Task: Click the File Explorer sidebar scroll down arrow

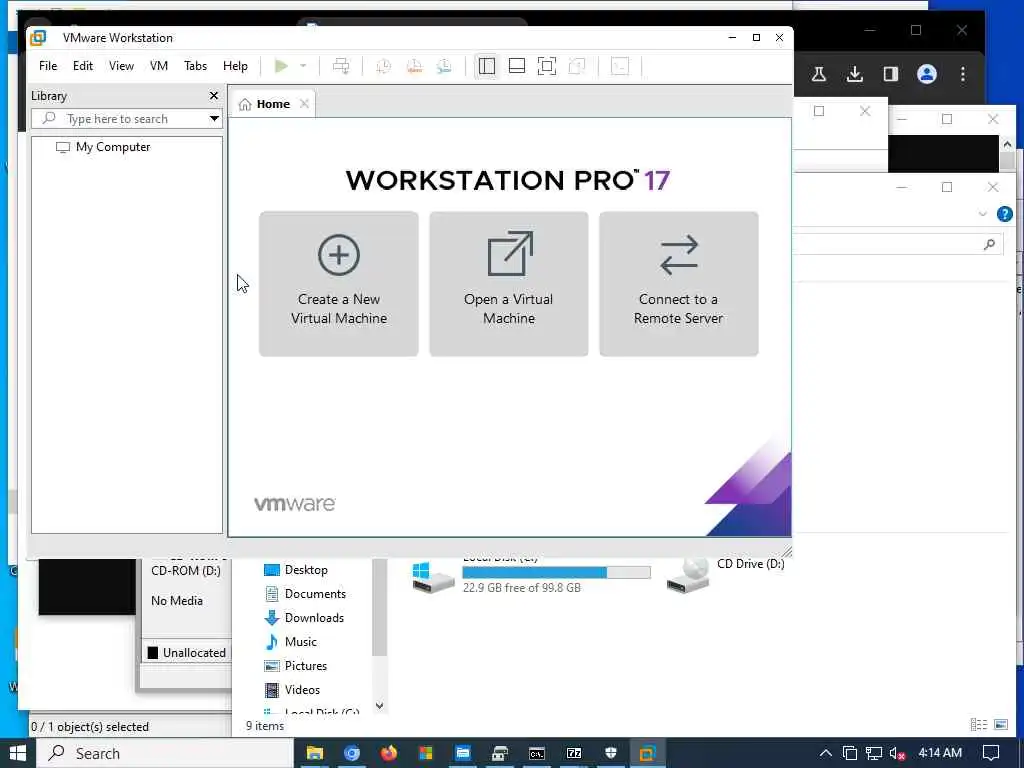Action: (379, 706)
